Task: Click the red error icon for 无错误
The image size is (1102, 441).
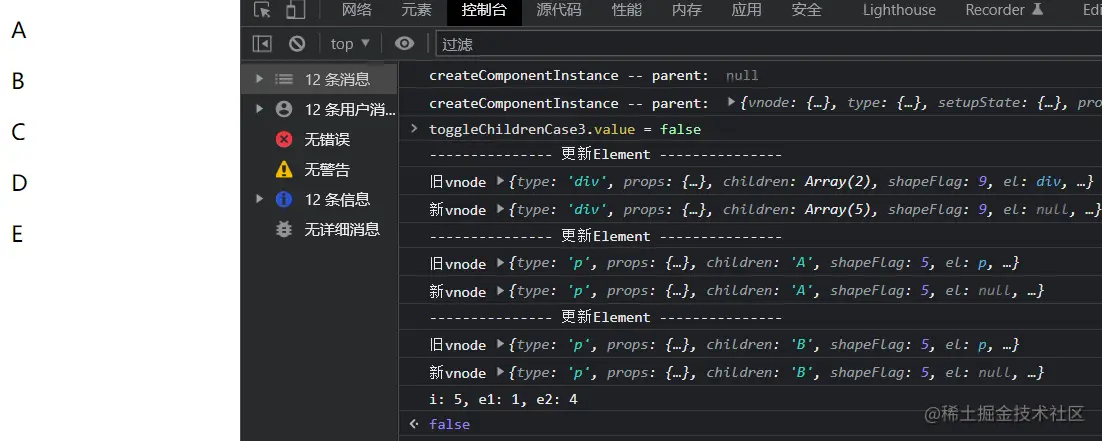Action: (284, 139)
